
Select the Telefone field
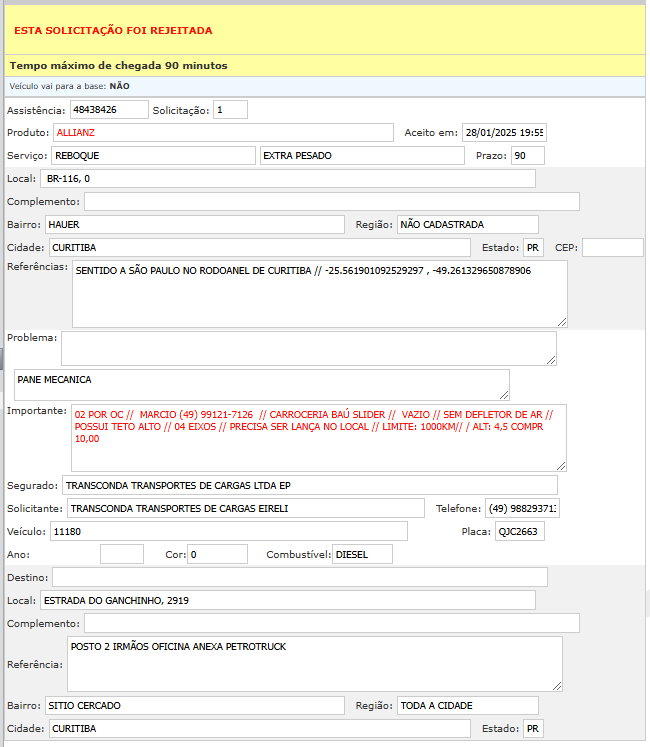tap(522, 509)
